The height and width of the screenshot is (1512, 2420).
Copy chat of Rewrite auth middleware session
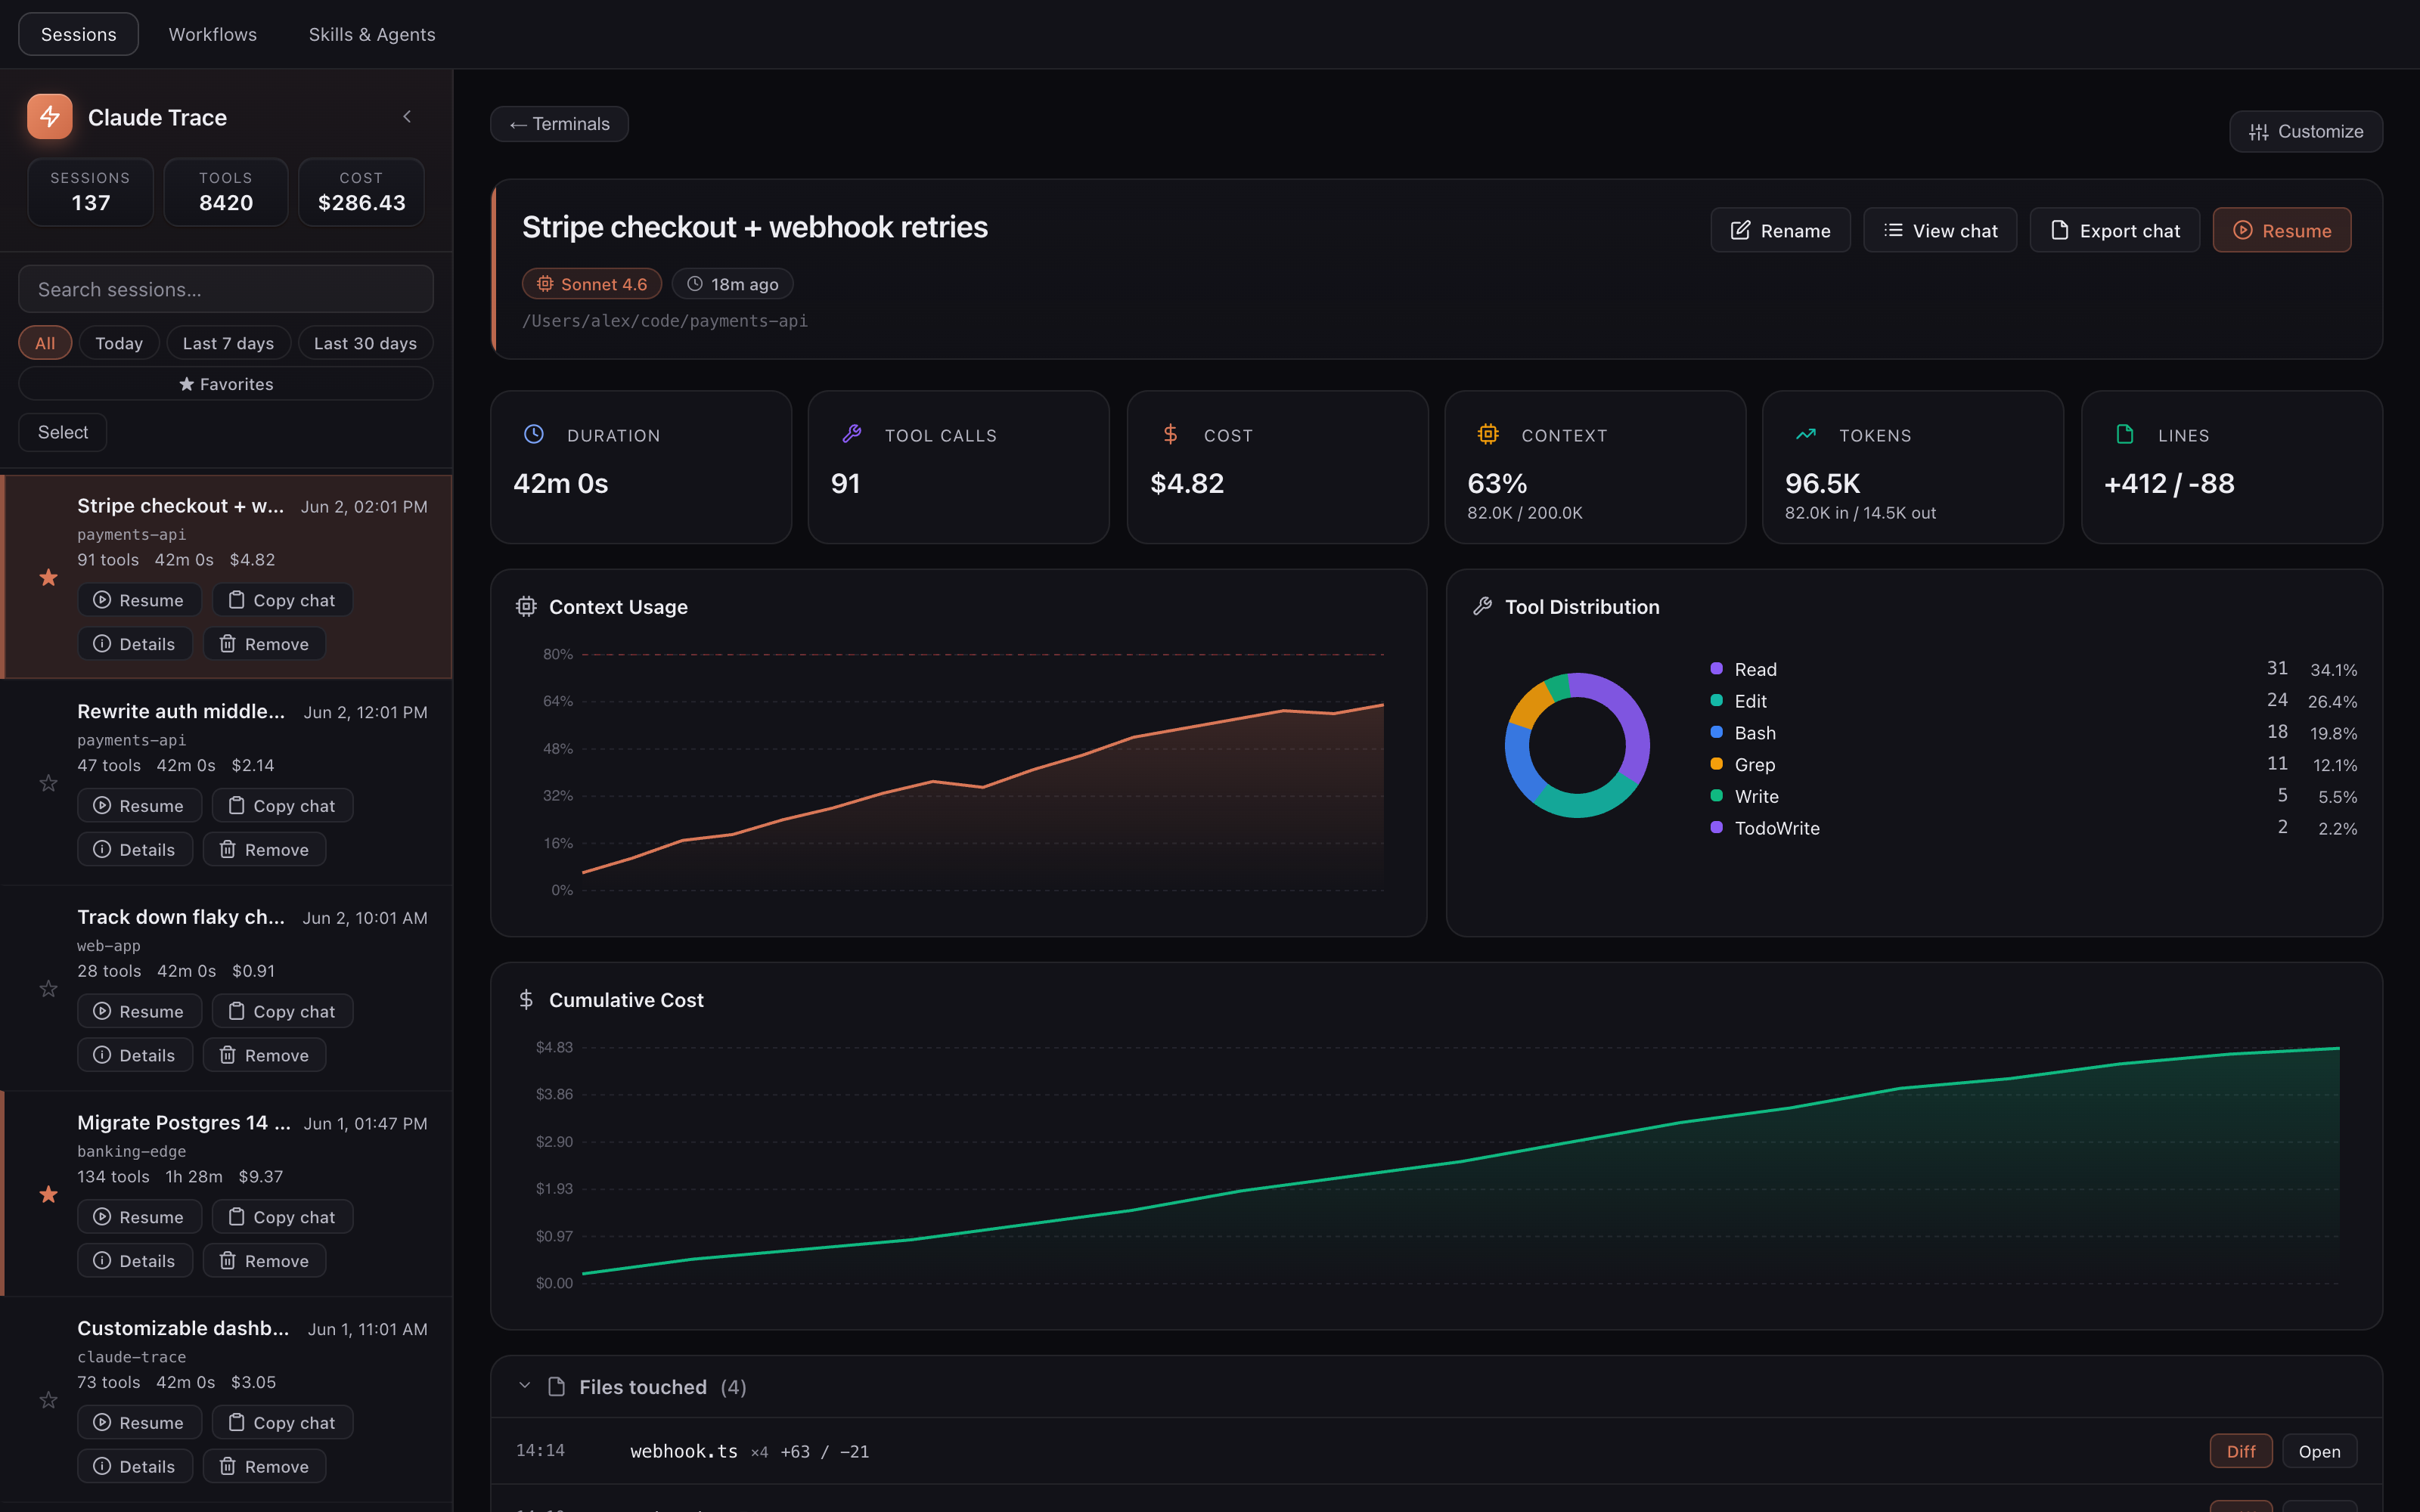coord(282,806)
